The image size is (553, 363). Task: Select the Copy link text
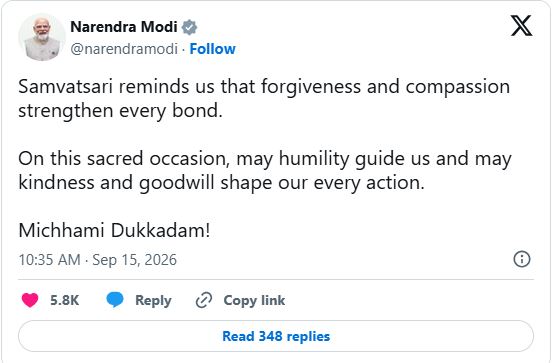[254, 301]
